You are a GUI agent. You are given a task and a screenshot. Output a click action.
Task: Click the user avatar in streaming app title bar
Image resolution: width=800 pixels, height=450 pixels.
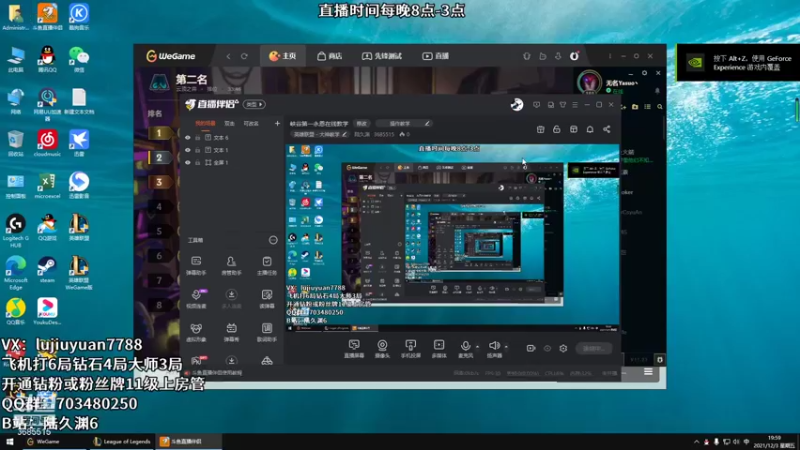(517, 105)
